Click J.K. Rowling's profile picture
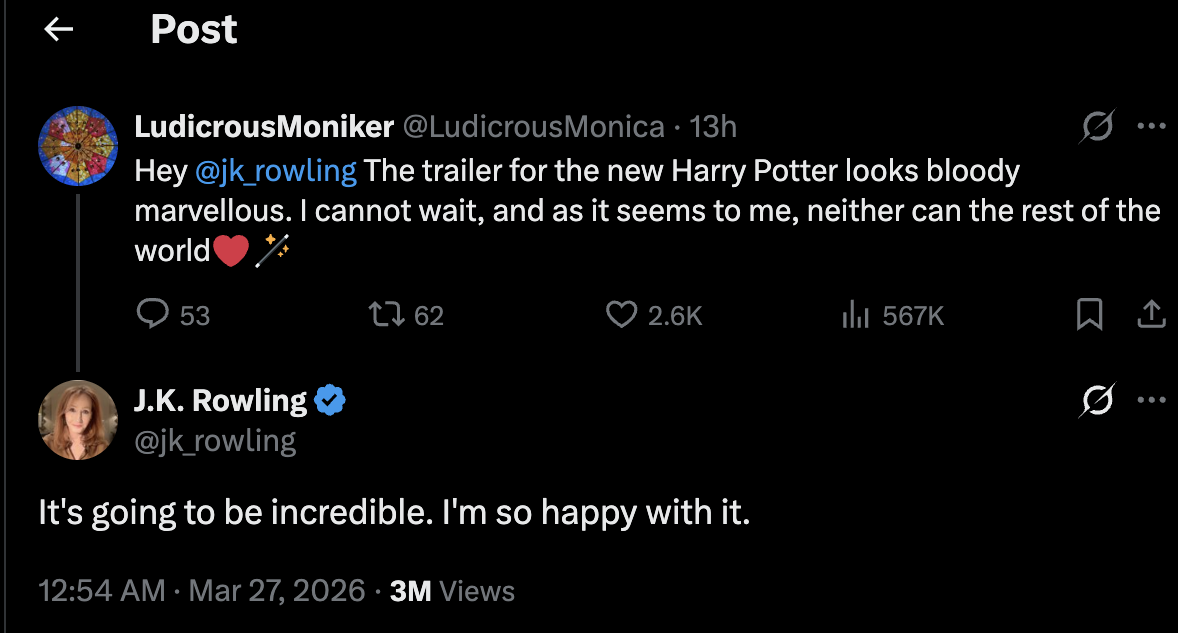Viewport: 1178px width, 633px height. tap(78, 420)
